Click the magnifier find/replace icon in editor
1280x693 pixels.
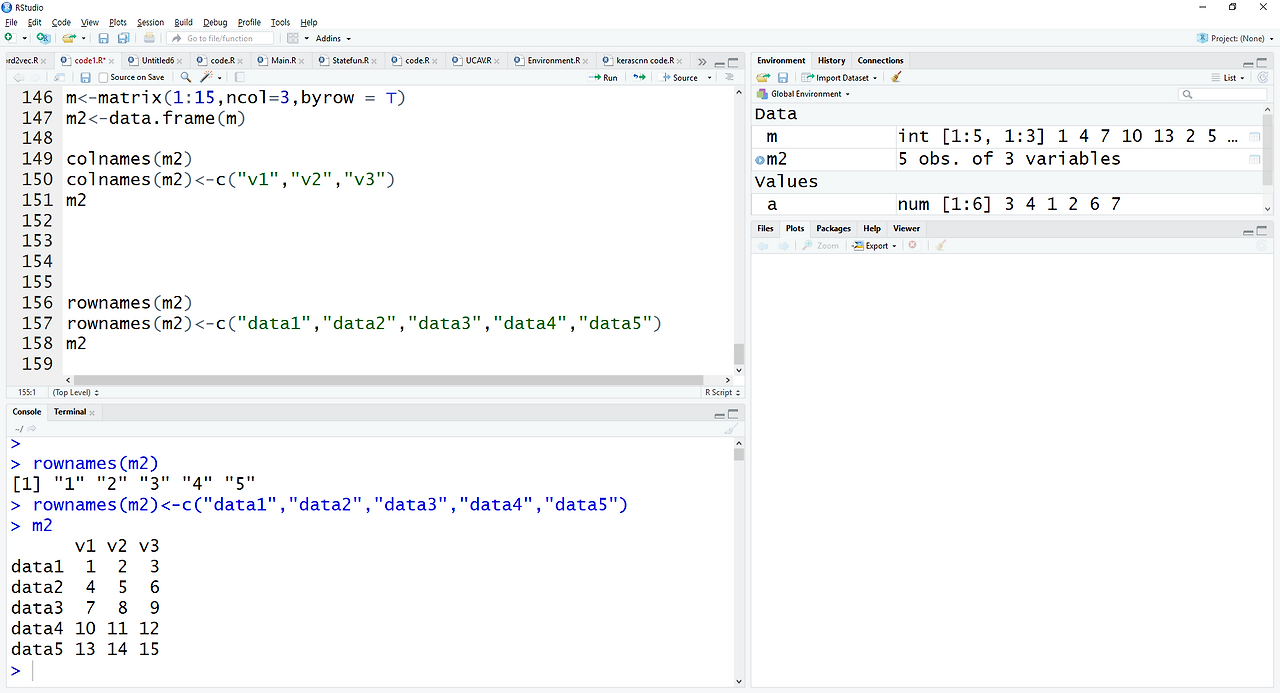186,77
